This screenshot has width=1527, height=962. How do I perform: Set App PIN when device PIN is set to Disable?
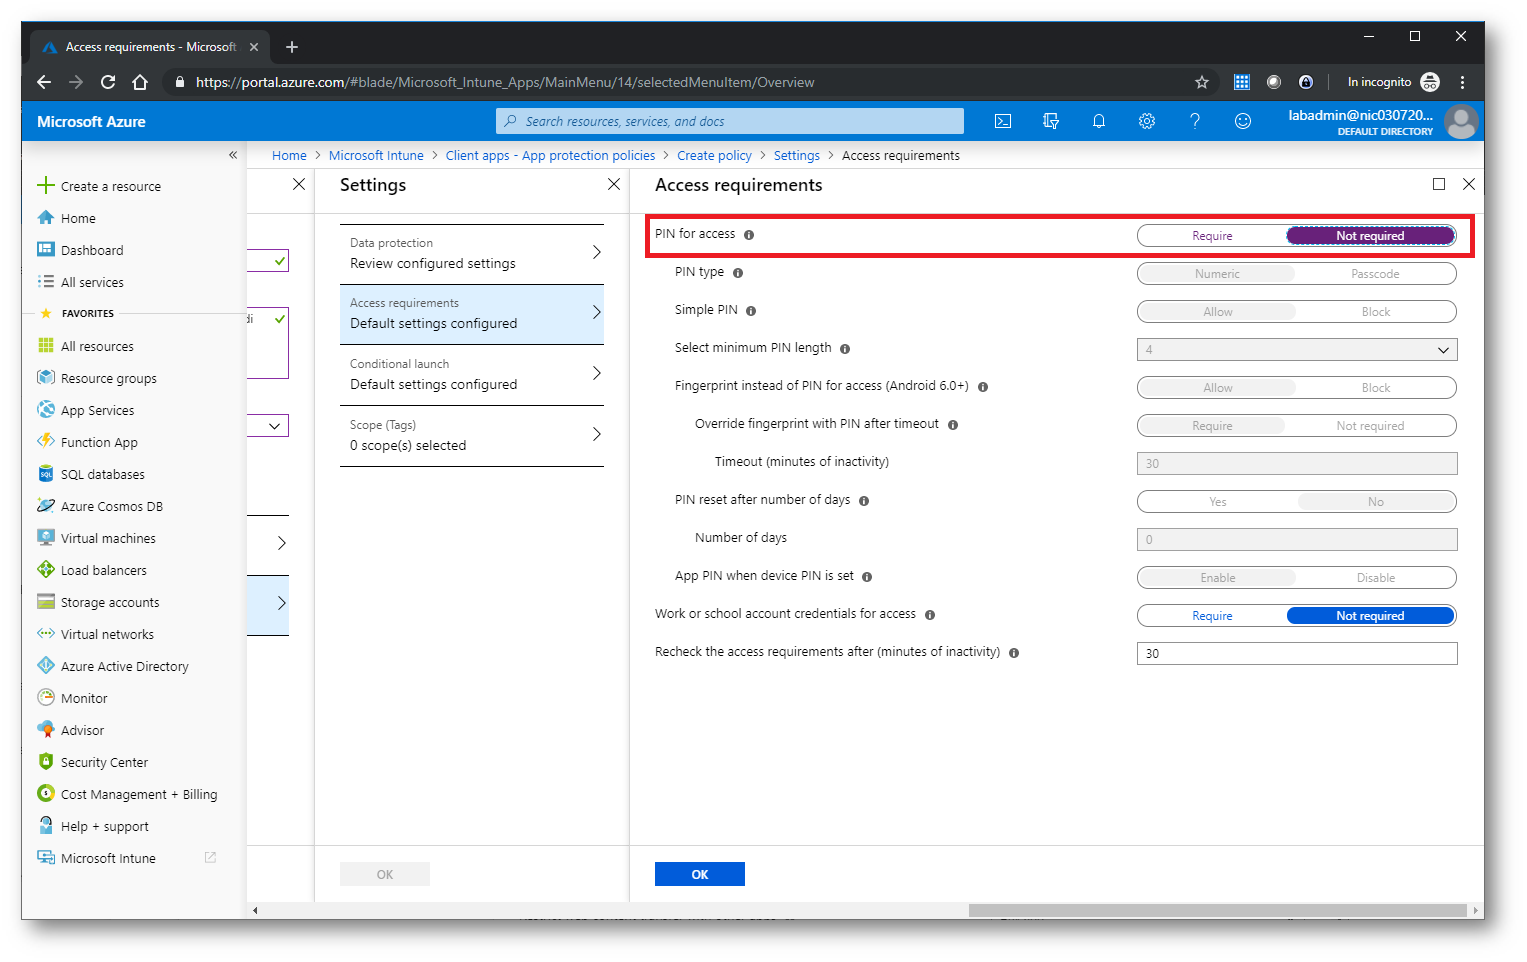pyautogui.click(x=1376, y=578)
